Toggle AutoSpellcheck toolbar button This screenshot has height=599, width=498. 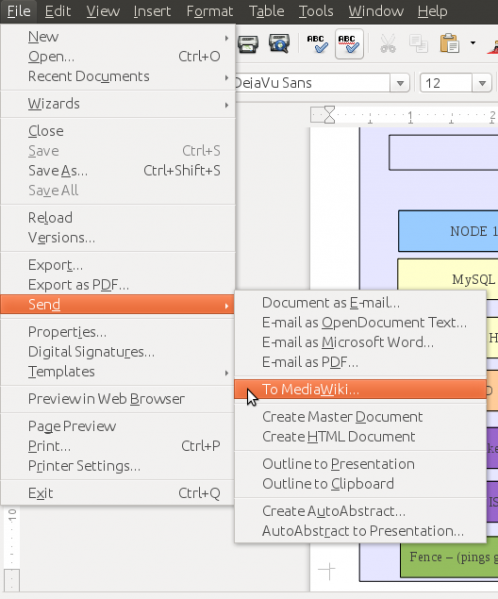pos(349,44)
